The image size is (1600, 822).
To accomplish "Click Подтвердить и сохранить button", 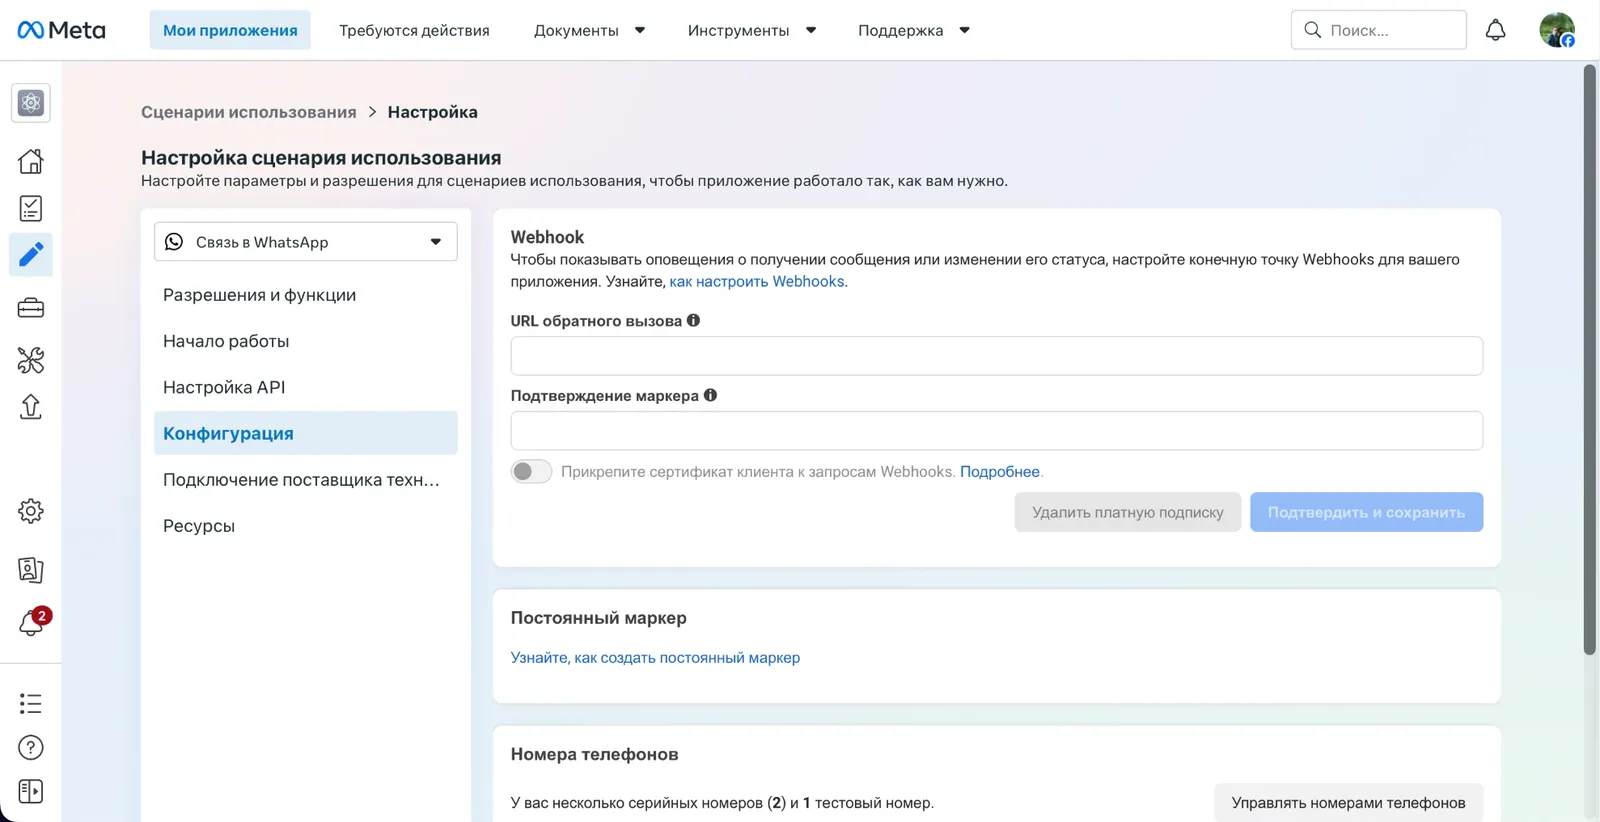I will click(x=1367, y=512).
